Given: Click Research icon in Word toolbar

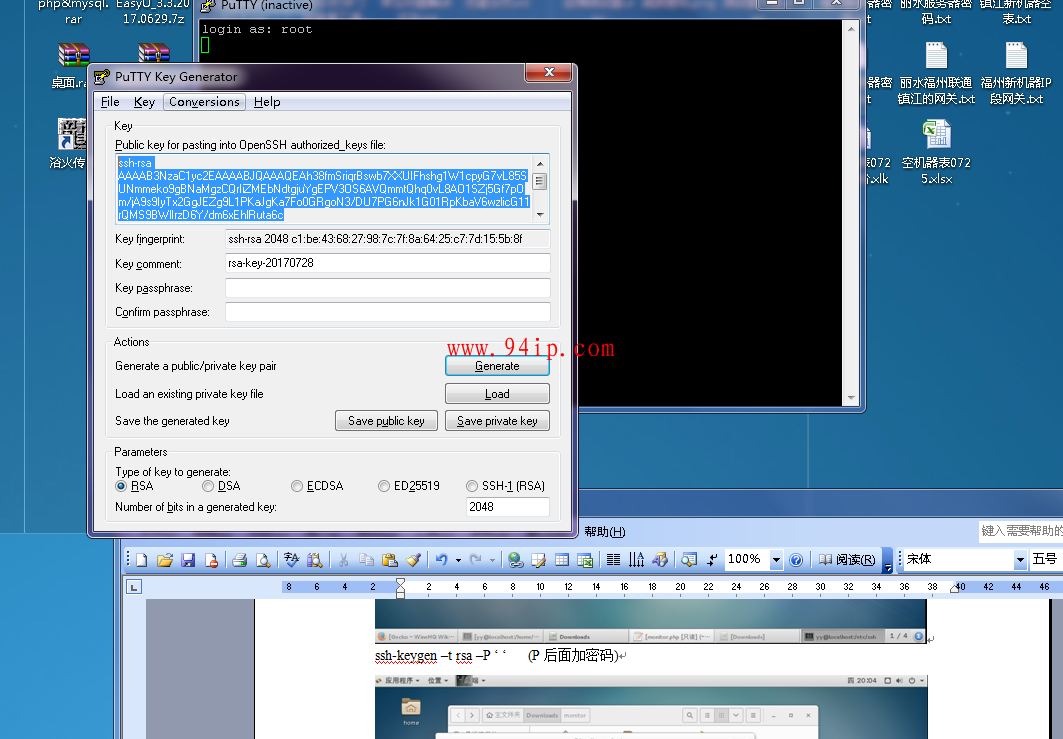Looking at the screenshot, I should [315, 560].
